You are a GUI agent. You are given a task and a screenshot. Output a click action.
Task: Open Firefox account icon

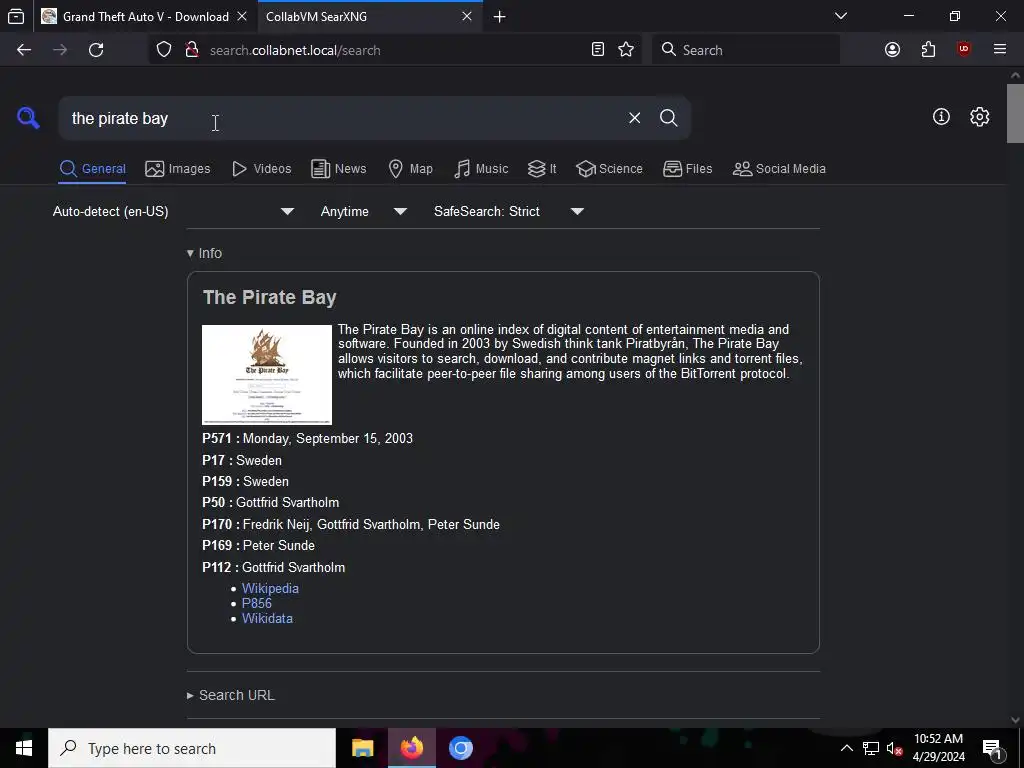[892, 50]
